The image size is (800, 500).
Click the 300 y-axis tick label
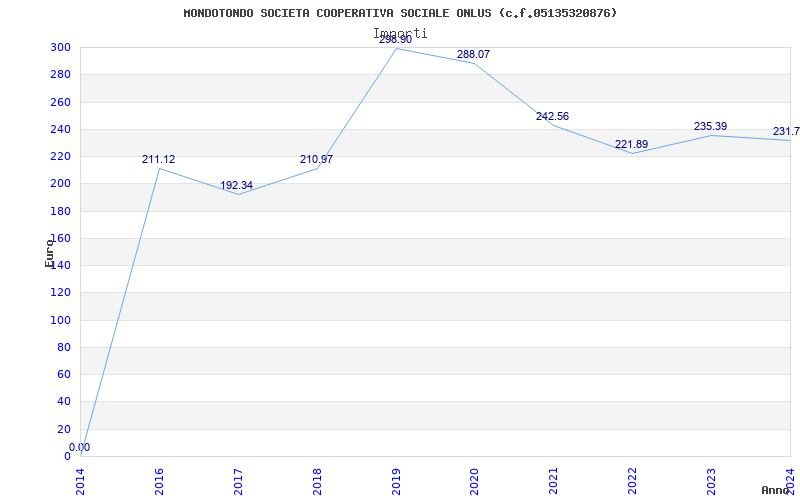tap(60, 47)
